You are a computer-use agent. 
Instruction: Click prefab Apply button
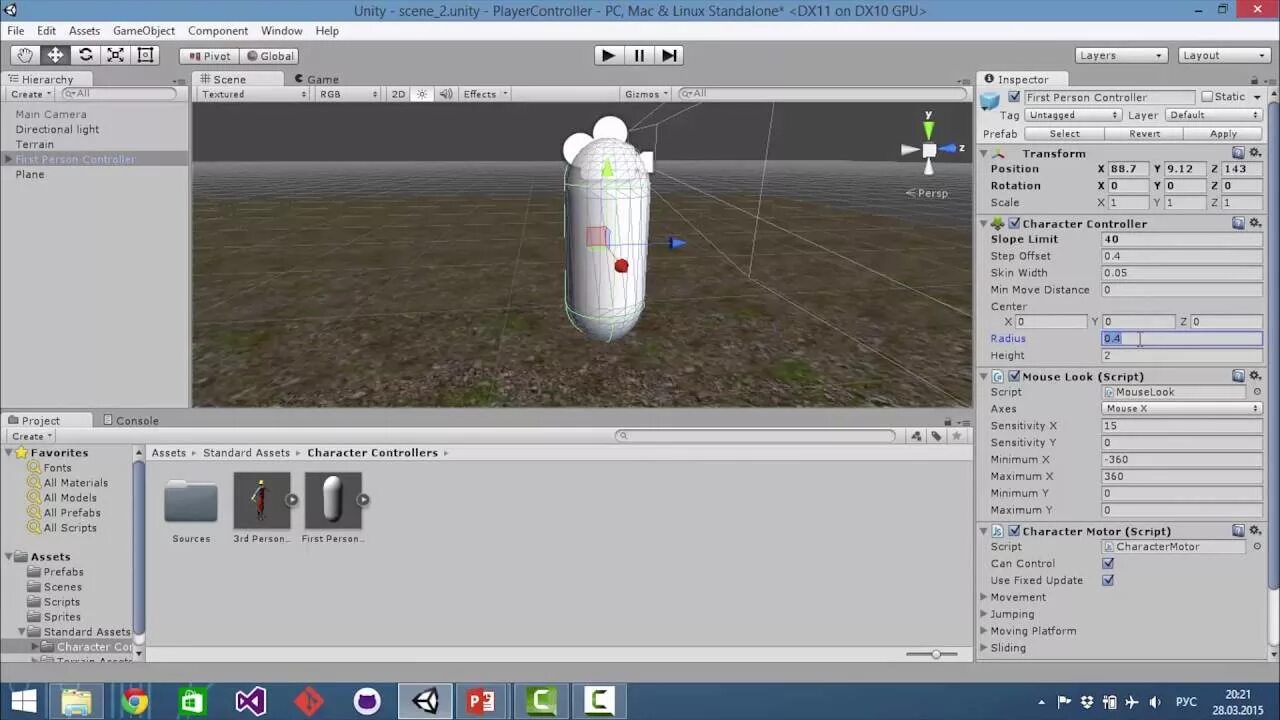point(1224,134)
